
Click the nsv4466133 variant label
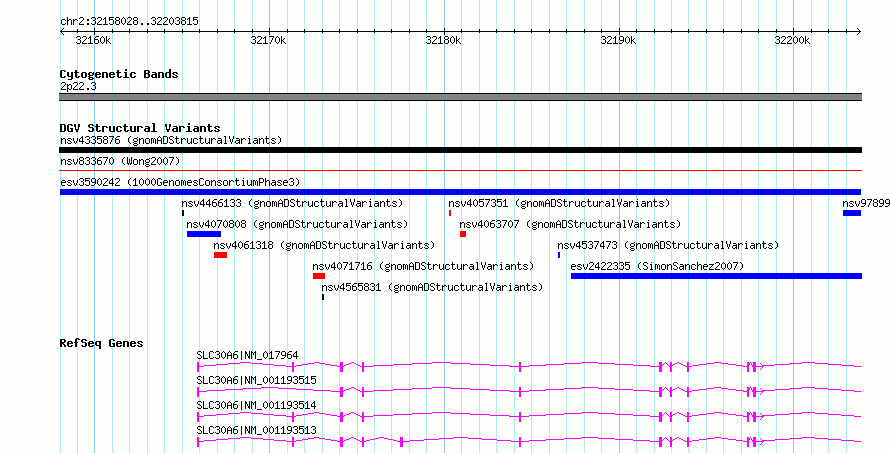coord(292,203)
